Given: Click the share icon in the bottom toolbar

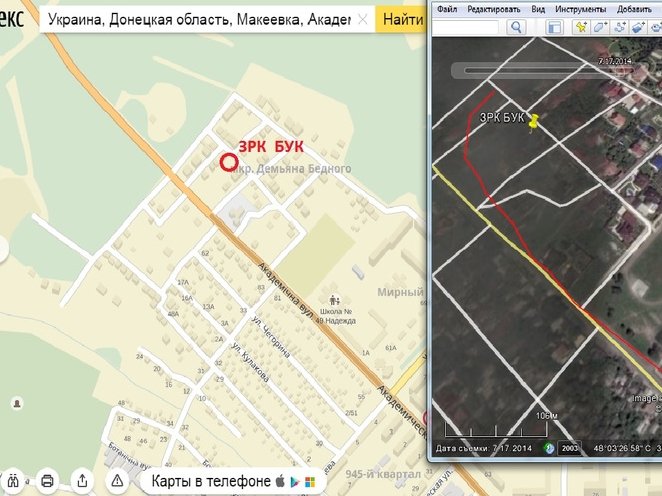Looking at the screenshot, I should [83, 481].
